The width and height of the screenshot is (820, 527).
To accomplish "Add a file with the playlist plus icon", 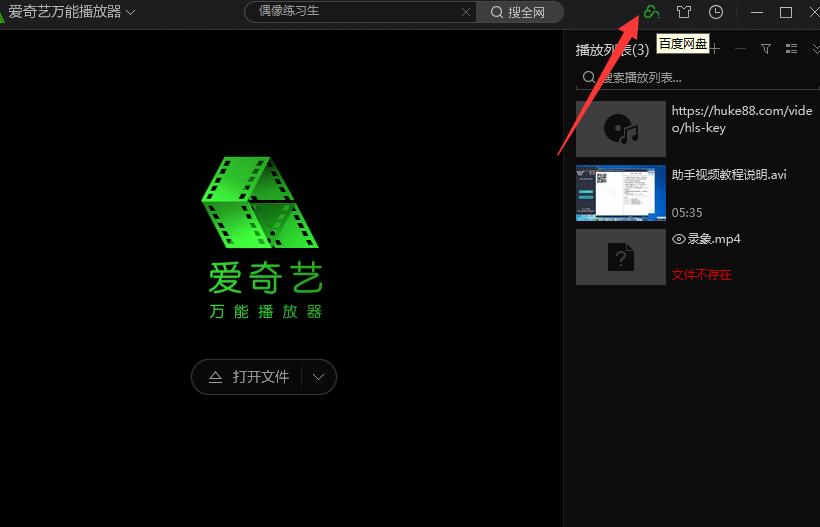I will tap(714, 49).
